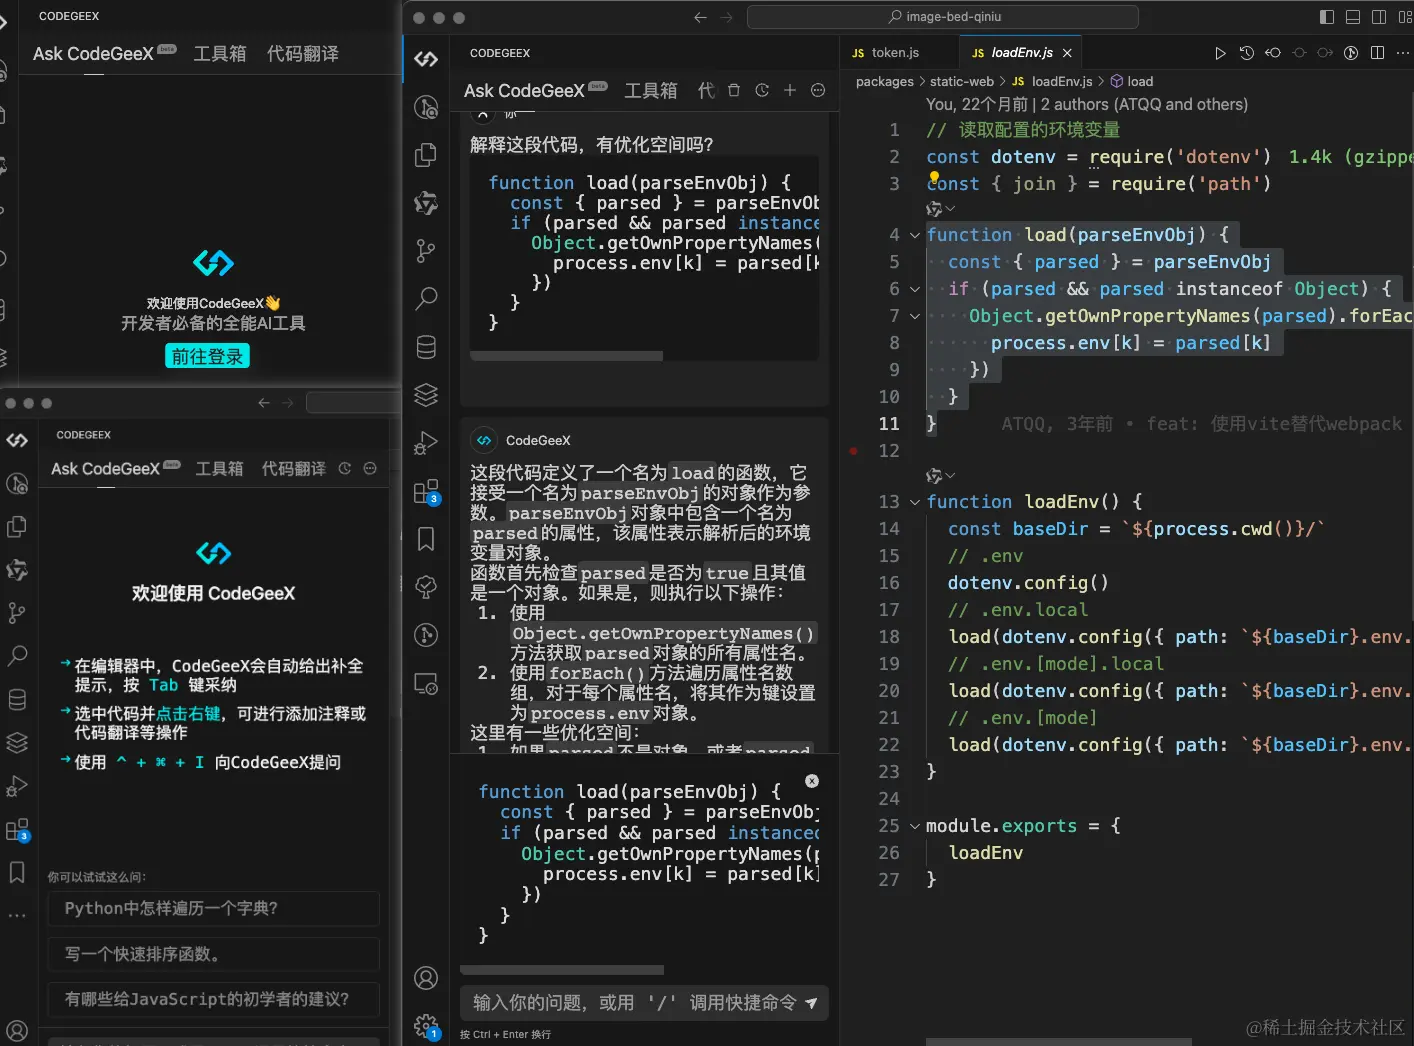Open history clock icon in bottom-left window
The image size is (1414, 1046).
pos(345,468)
